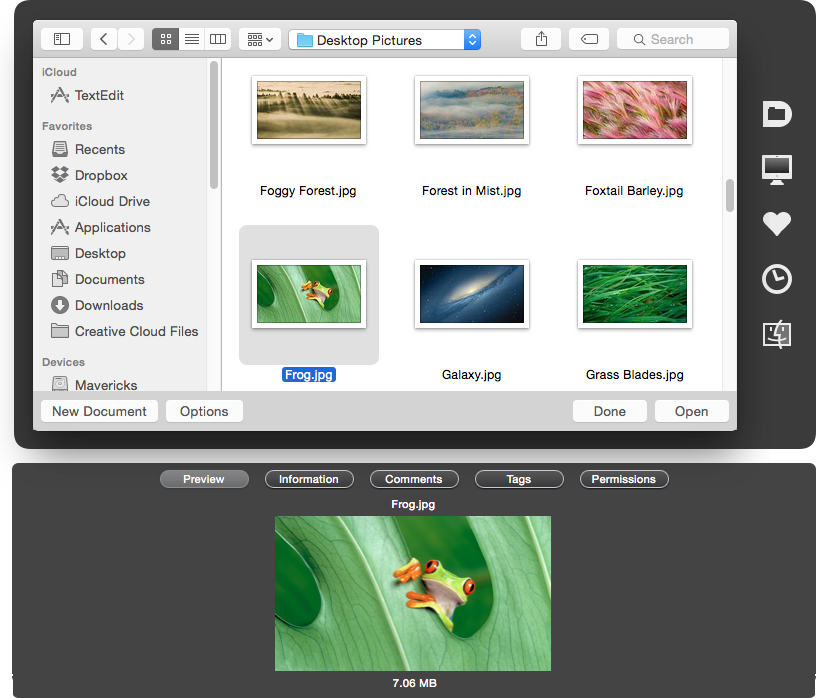Click the heart favorites icon
Screen dimensions: 816x698
point(776,224)
